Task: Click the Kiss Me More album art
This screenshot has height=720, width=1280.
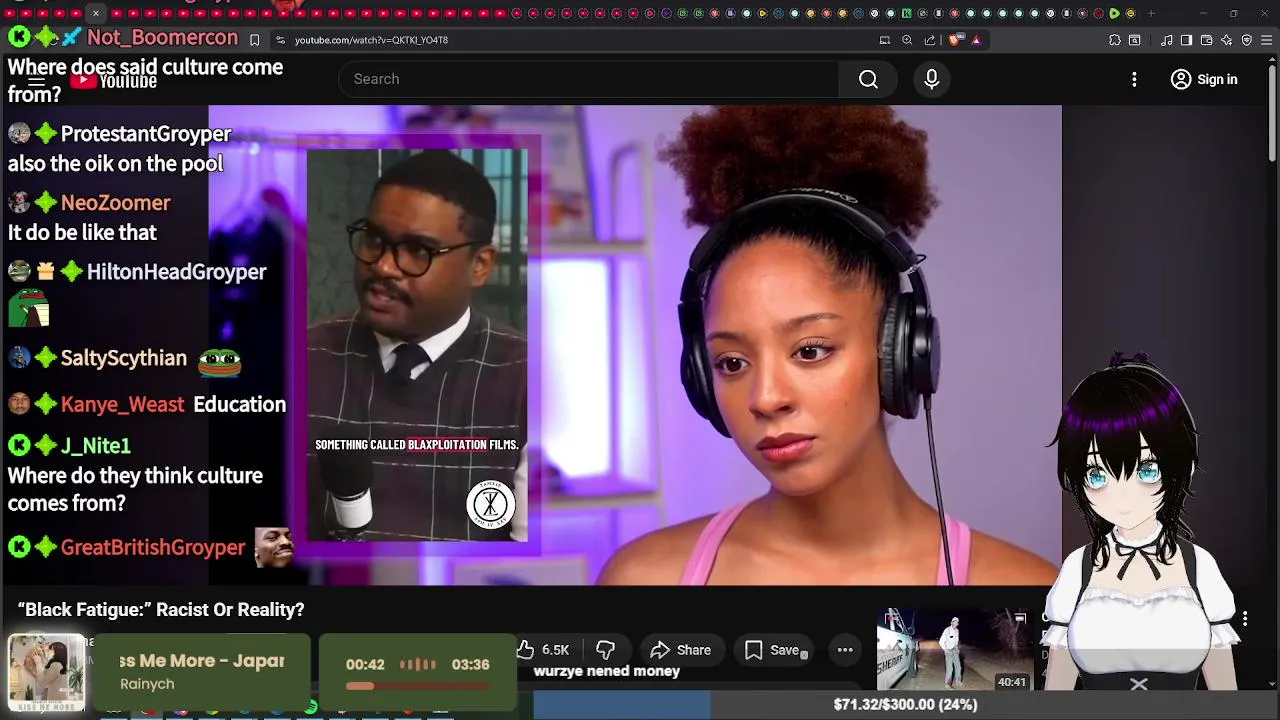Action: [47, 671]
